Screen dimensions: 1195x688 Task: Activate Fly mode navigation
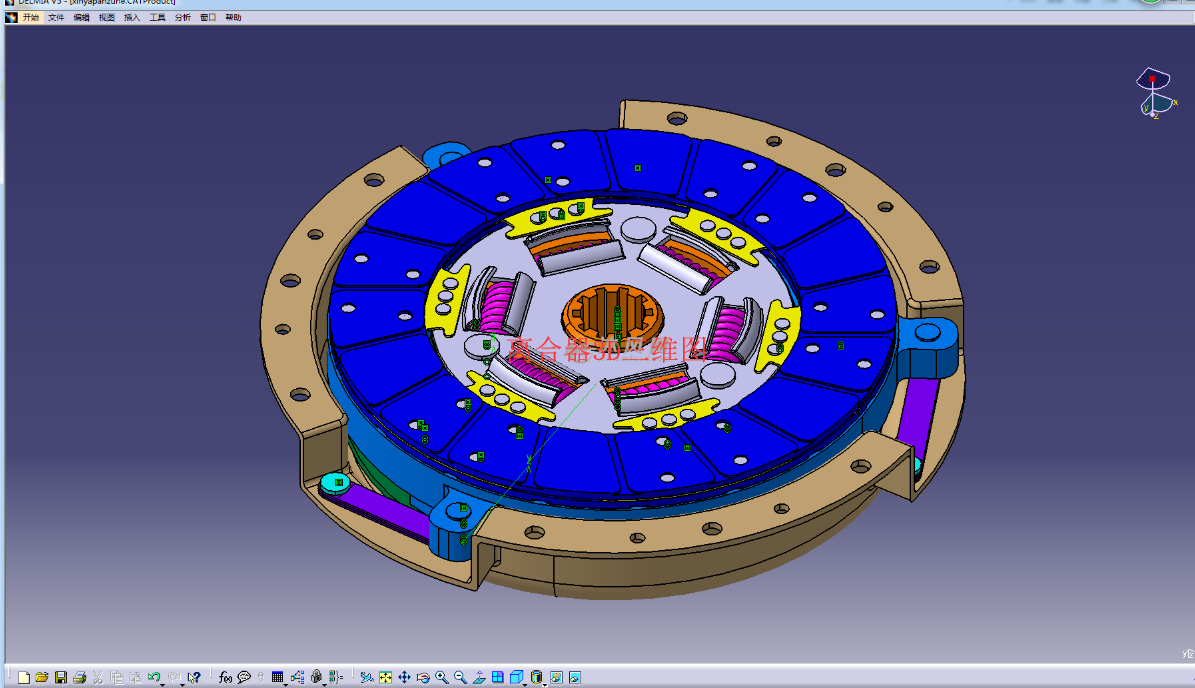367,677
